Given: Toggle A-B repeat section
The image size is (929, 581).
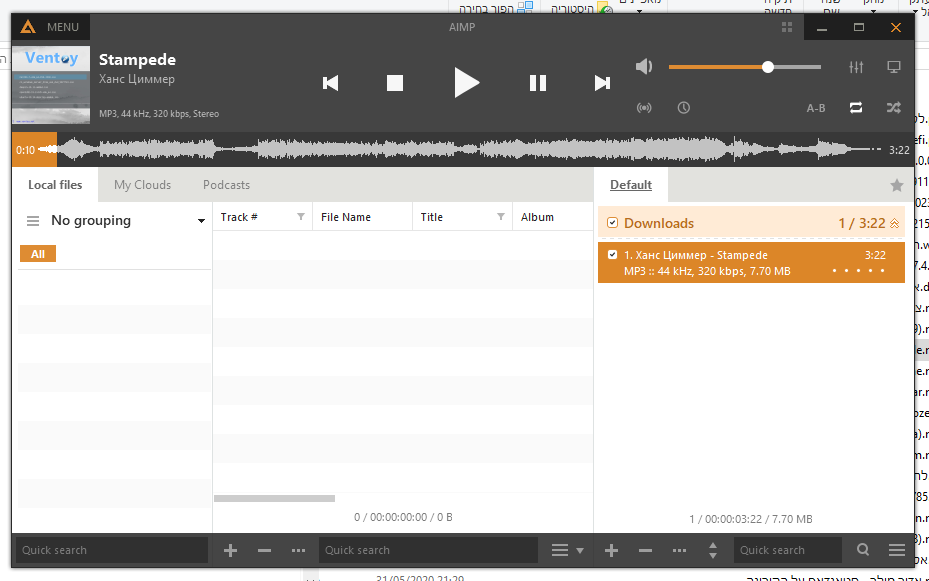Looking at the screenshot, I should pyautogui.click(x=816, y=108).
